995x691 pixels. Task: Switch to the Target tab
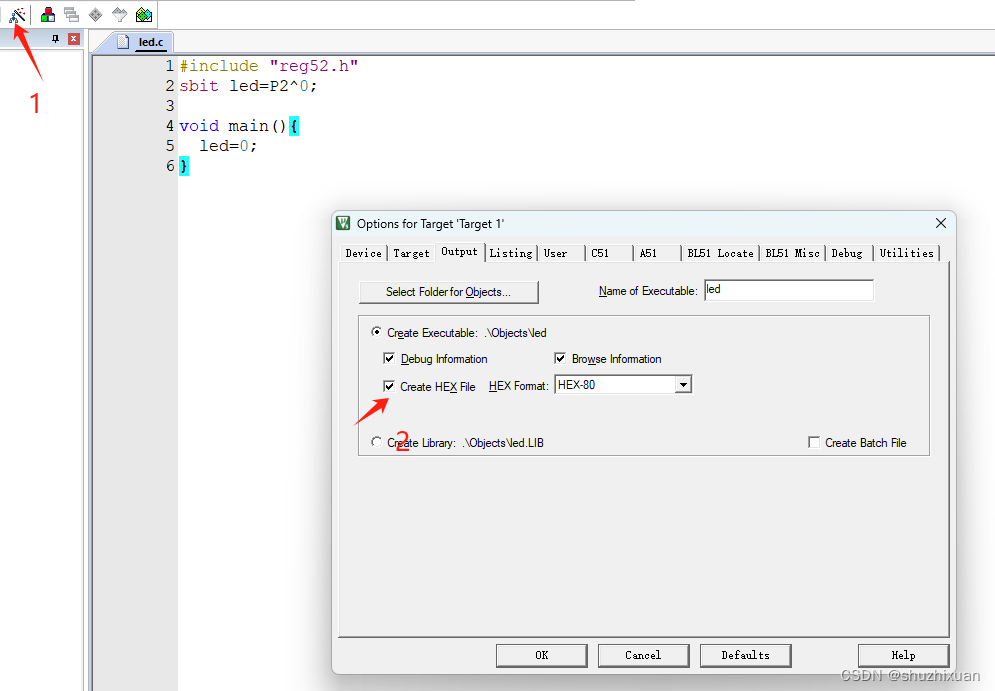[x=411, y=253]
